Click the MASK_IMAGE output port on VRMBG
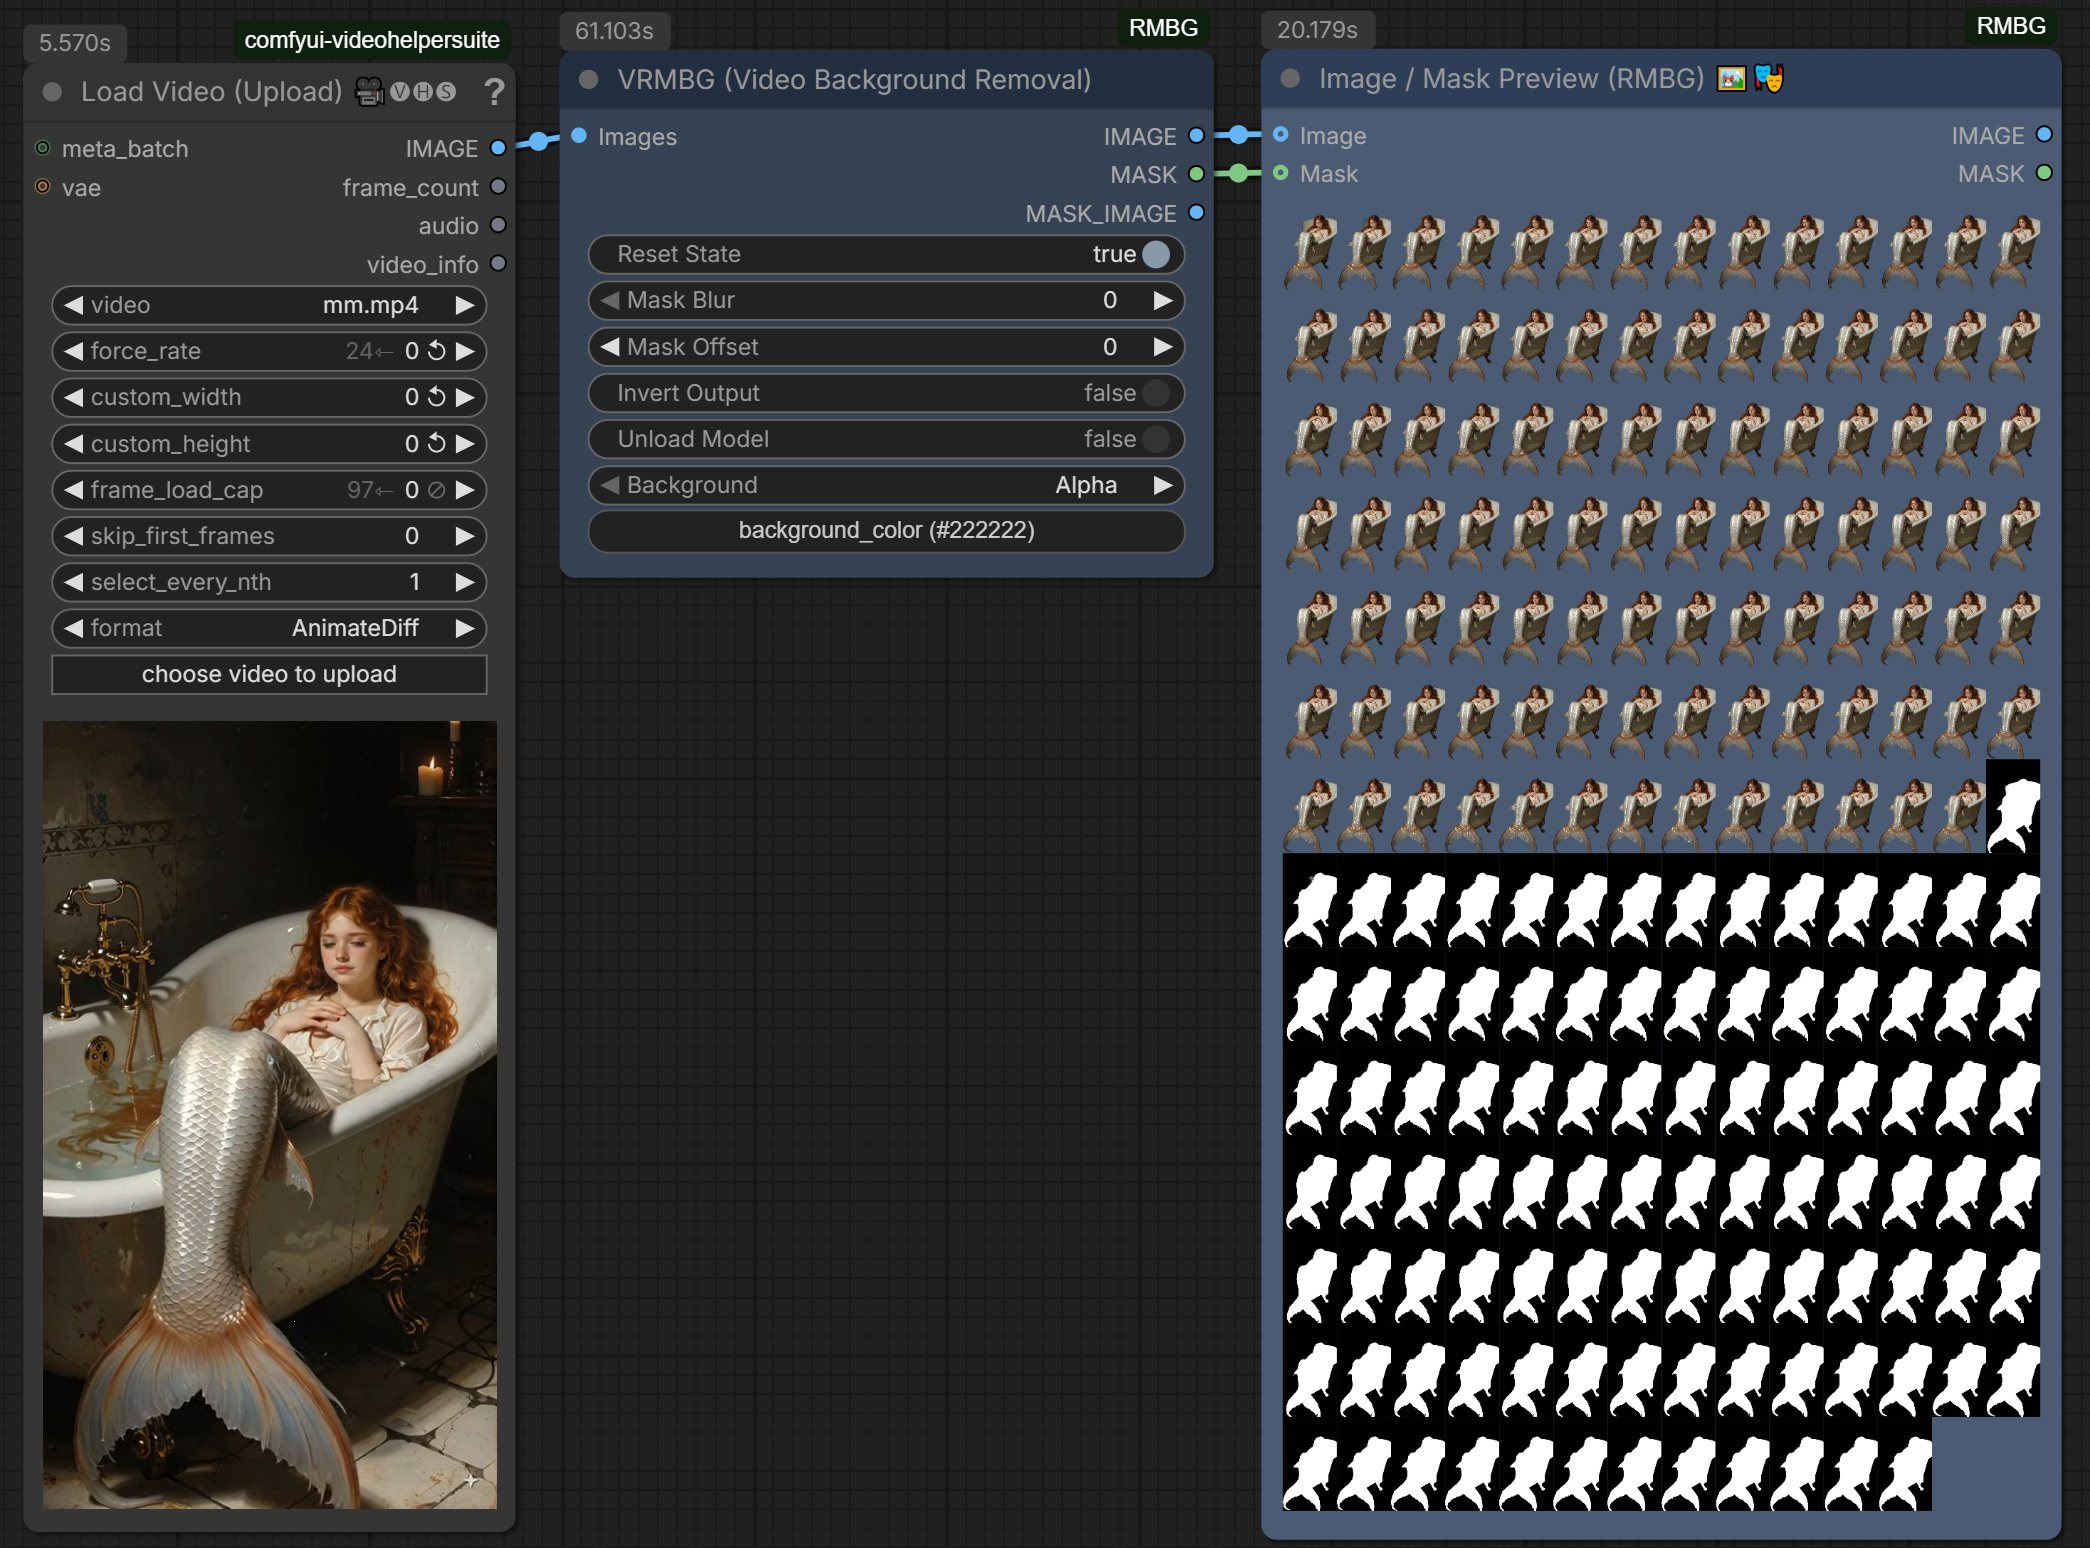This screenshot has width=2090, height=1548. pos(1196,213)
